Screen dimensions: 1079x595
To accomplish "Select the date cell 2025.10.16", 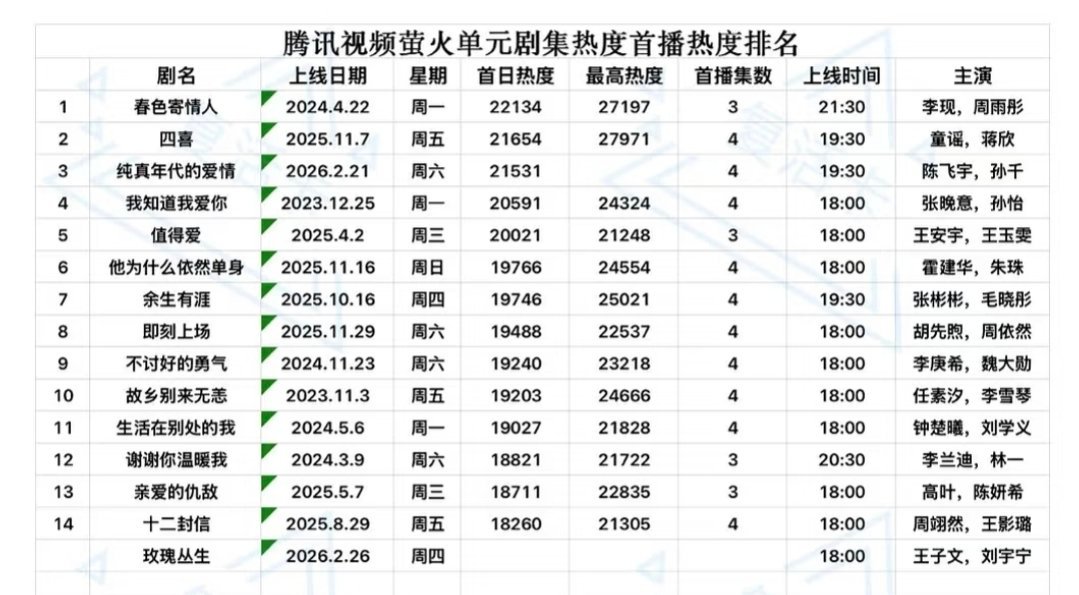I will point(328,299).
